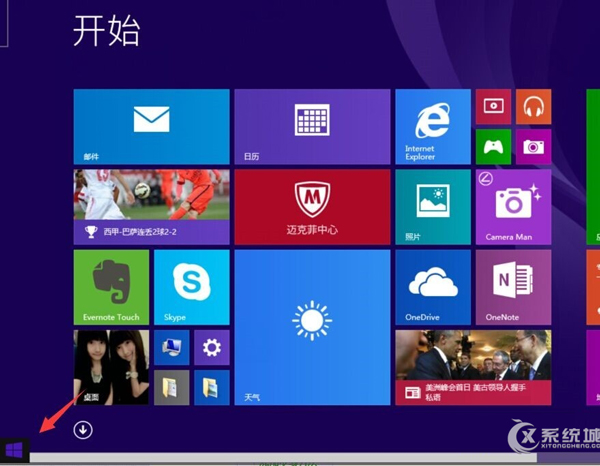Open the Desktop (桌面) tile
600x466 pixels.
click(111, 368)
